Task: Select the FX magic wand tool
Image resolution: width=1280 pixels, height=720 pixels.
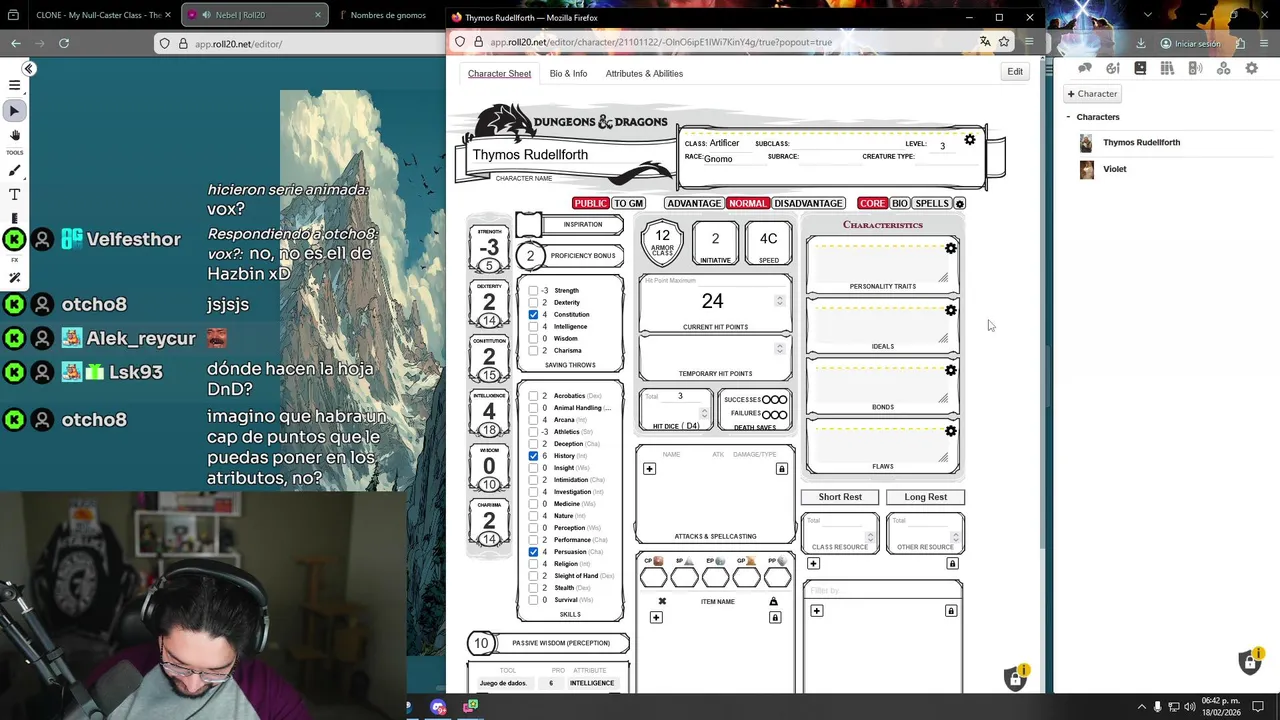Action: coord(14,278)
